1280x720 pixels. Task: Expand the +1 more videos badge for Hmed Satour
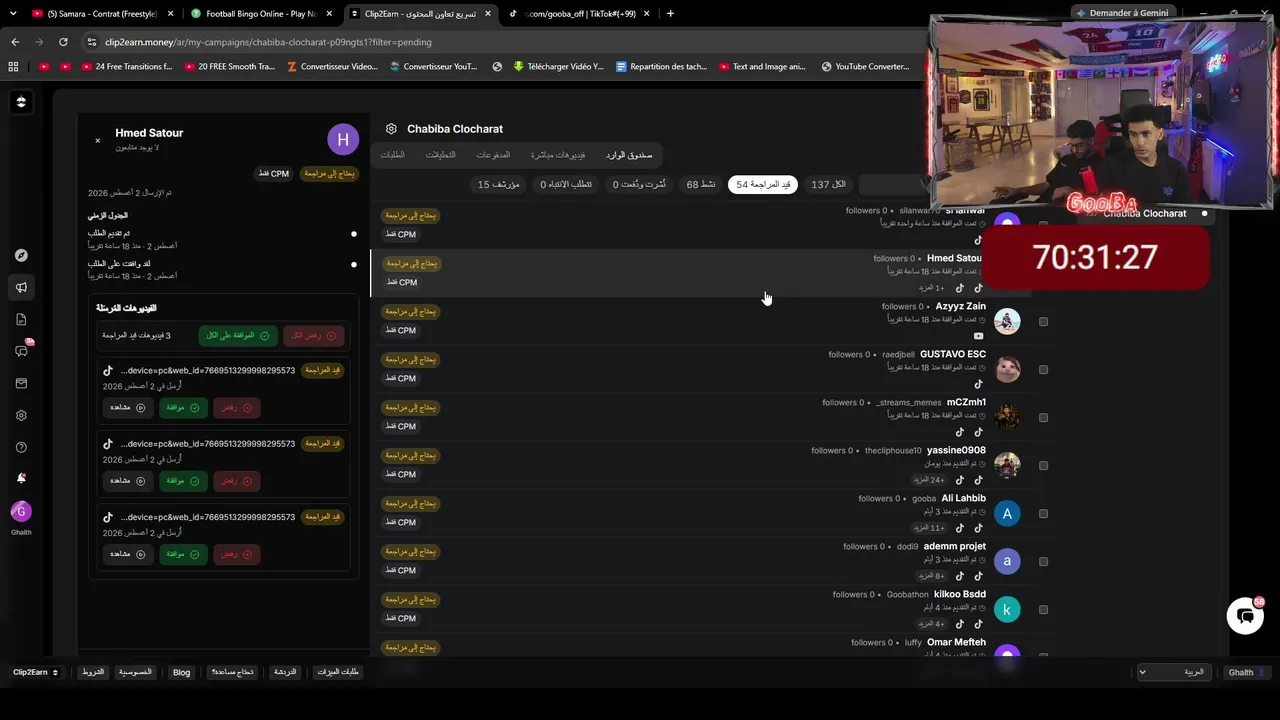pos(931,288)
